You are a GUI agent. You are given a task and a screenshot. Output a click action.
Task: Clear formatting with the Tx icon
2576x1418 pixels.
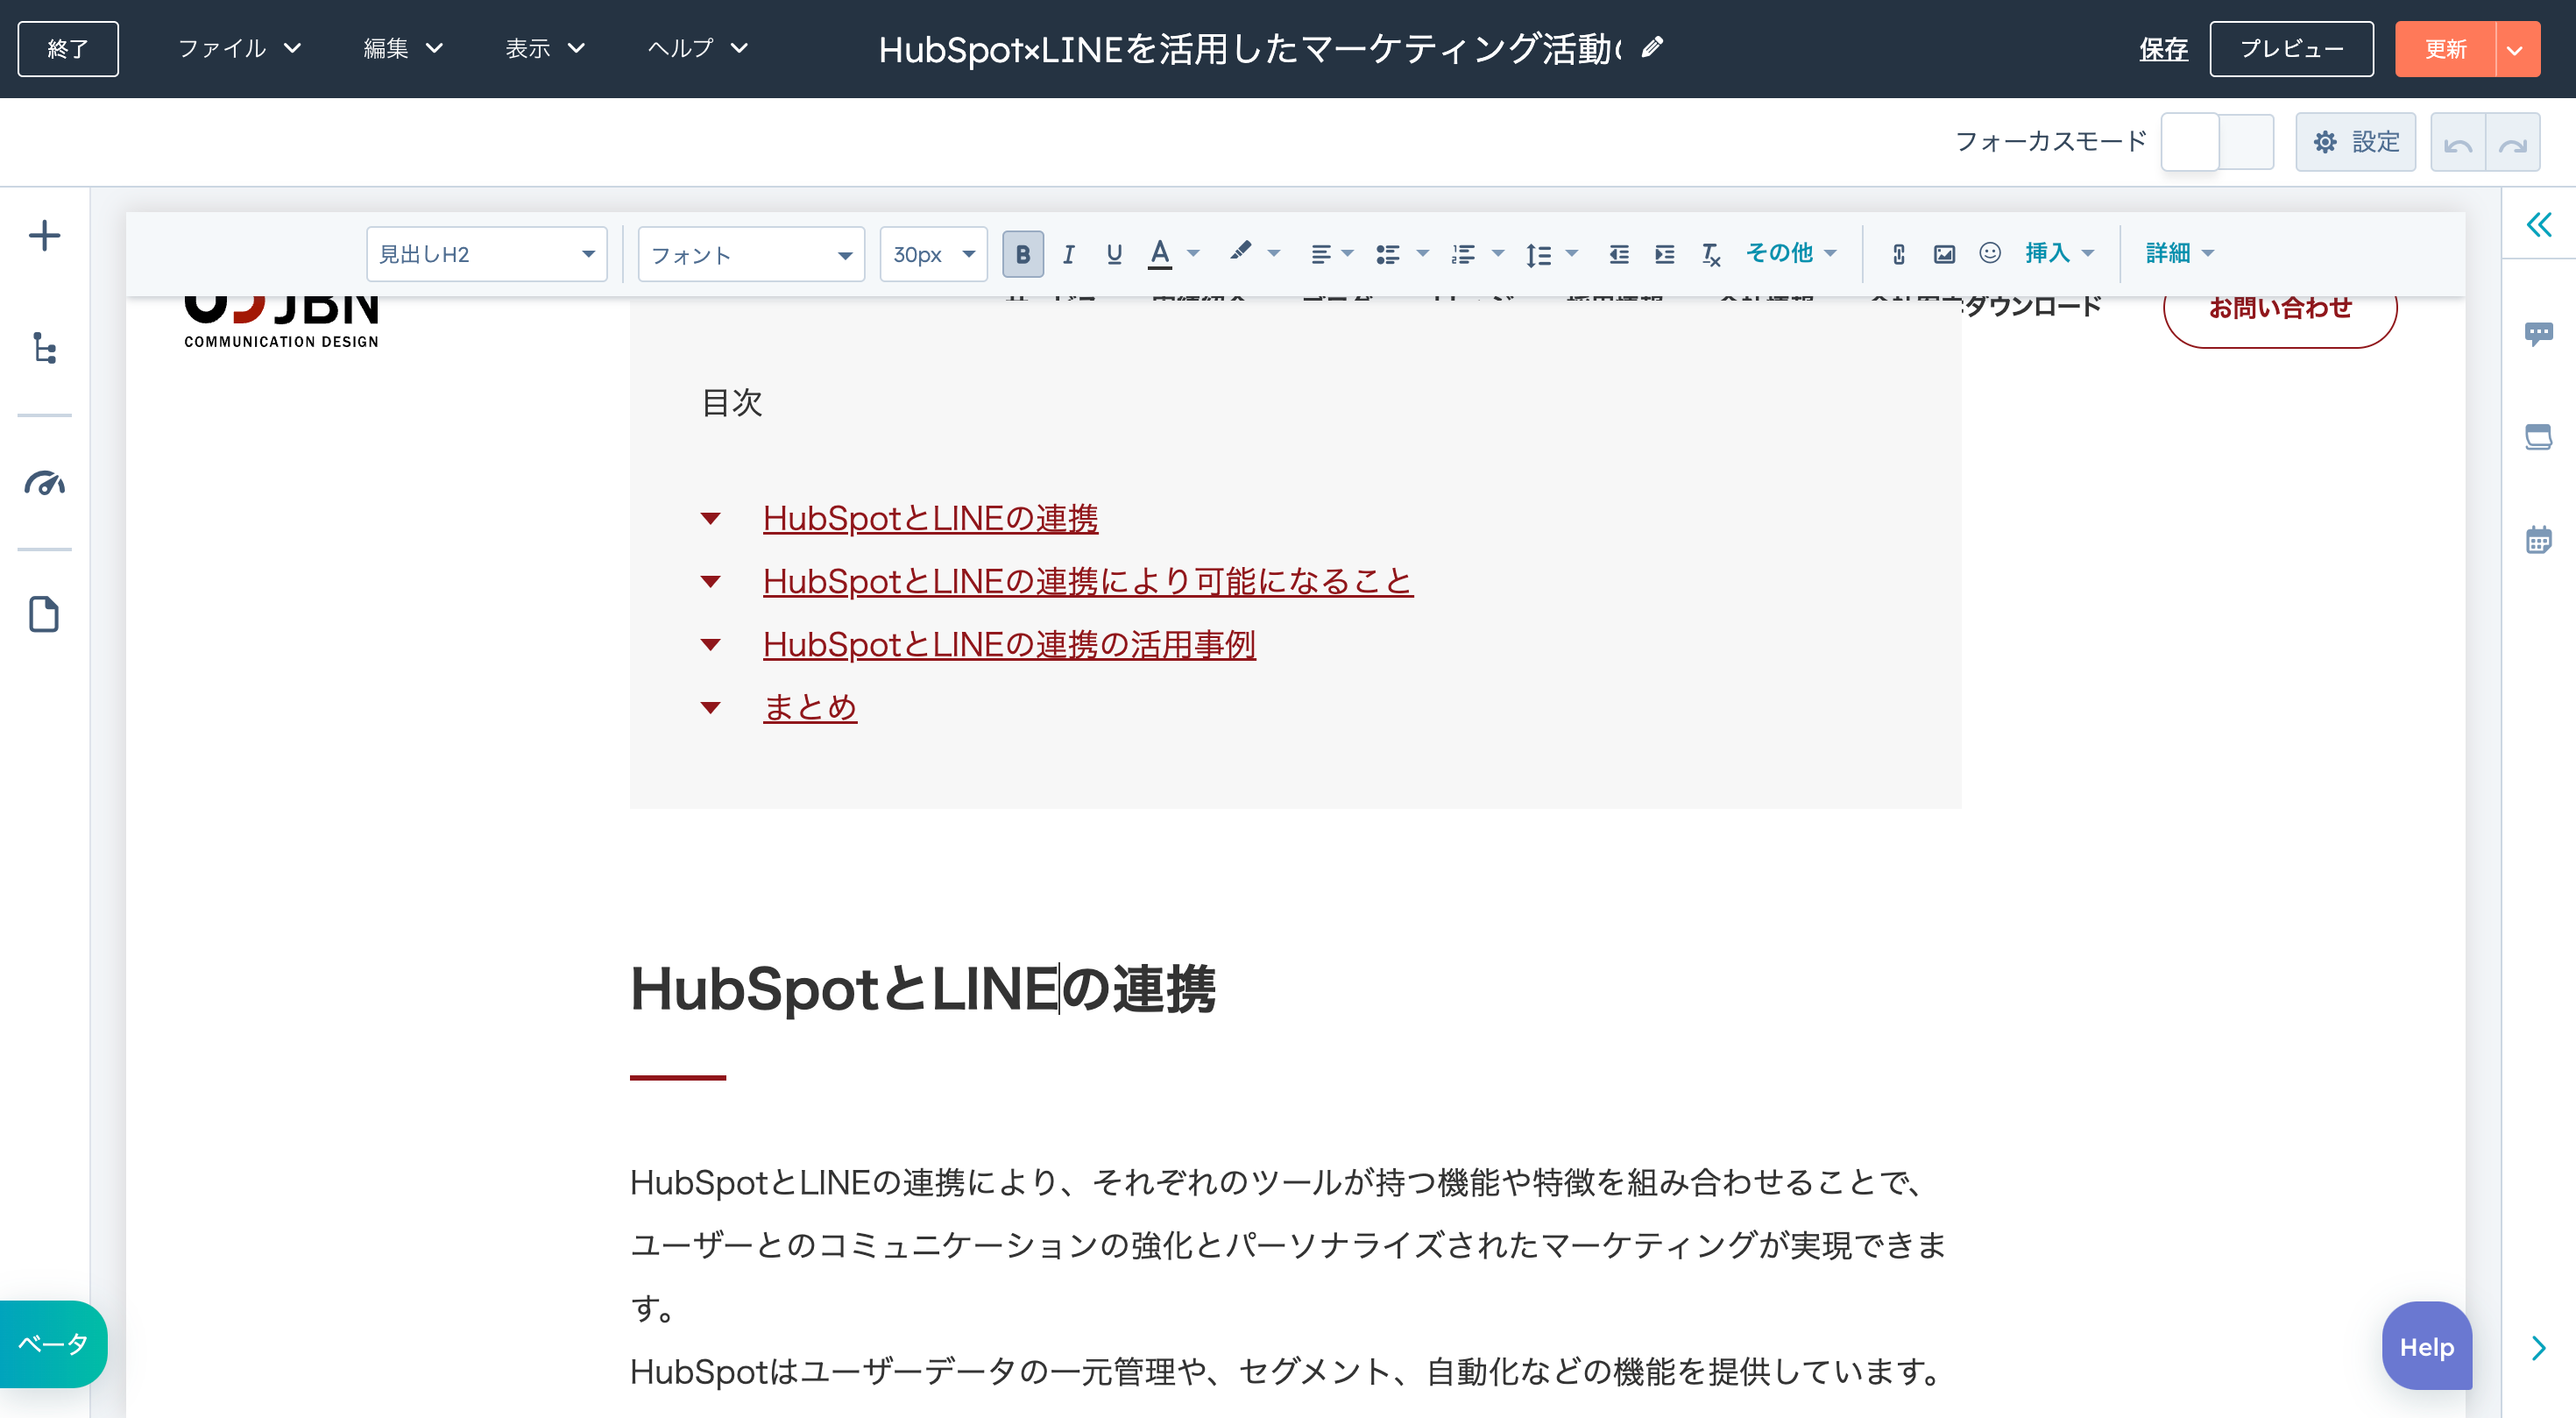pyautogui.click(x=1711, y=254)
